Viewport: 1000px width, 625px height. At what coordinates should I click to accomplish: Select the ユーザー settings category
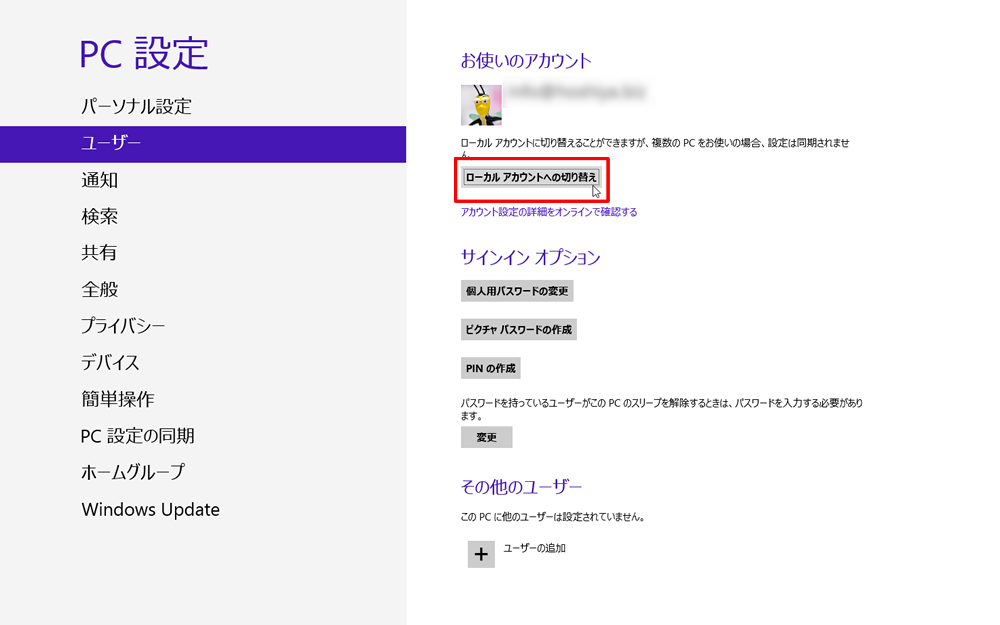tap(203, 143)
